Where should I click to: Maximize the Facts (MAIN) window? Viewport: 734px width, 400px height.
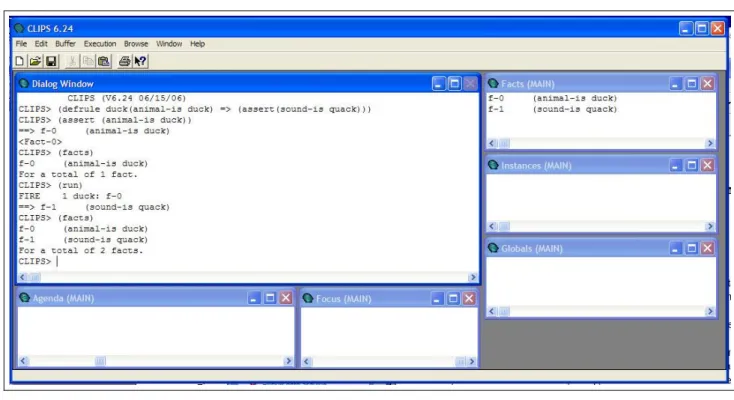691,84
